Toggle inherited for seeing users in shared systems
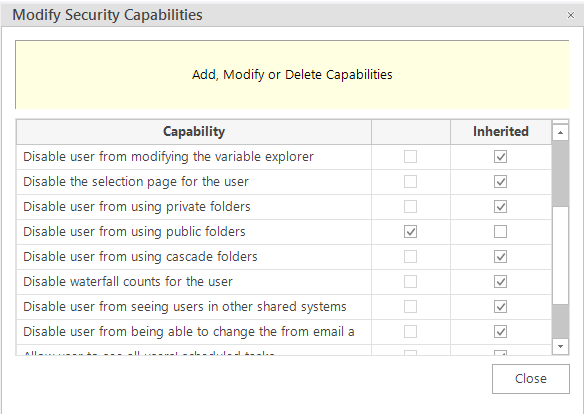Image resolution: width=584 pixels, height=414 pixels. tap(500, 307)
